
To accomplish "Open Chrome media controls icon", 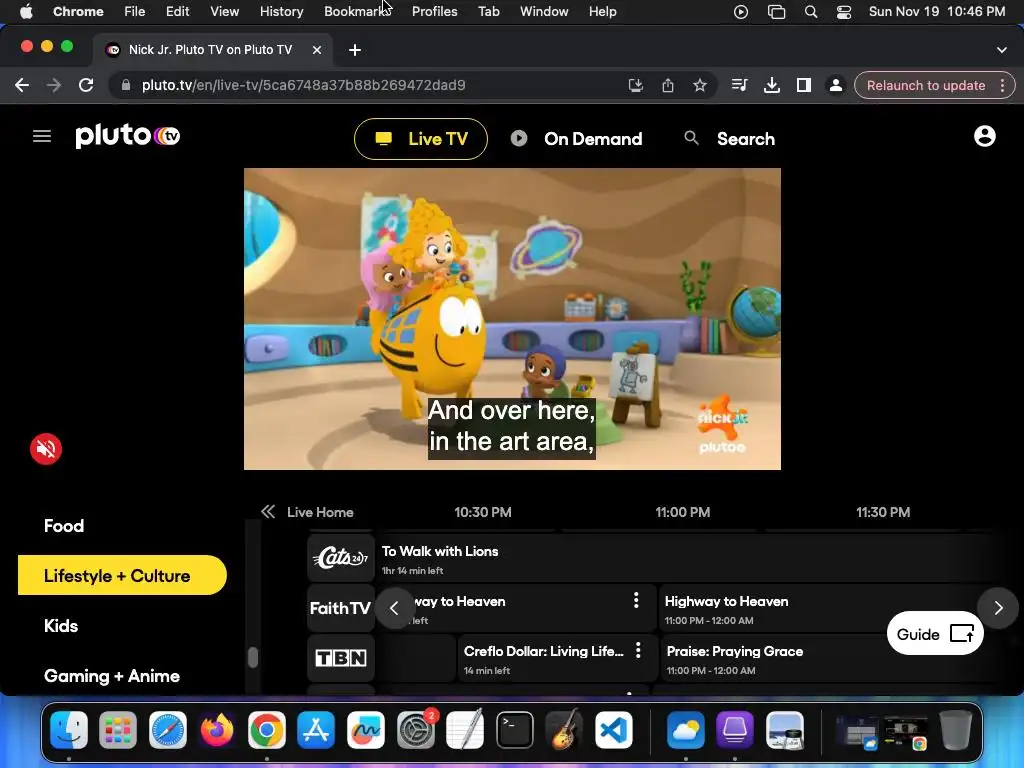I will click(739, 85).
